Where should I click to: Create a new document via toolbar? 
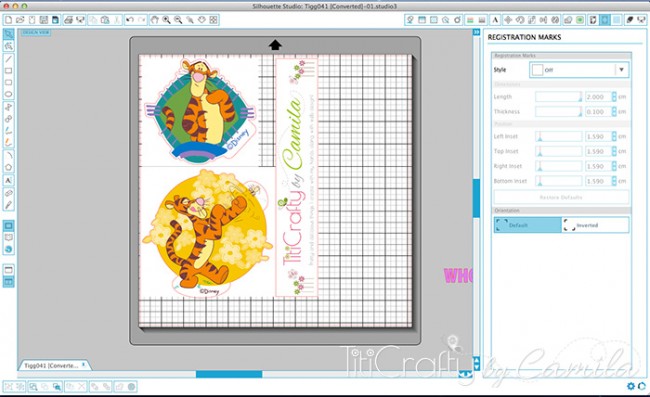click(8, 20)
